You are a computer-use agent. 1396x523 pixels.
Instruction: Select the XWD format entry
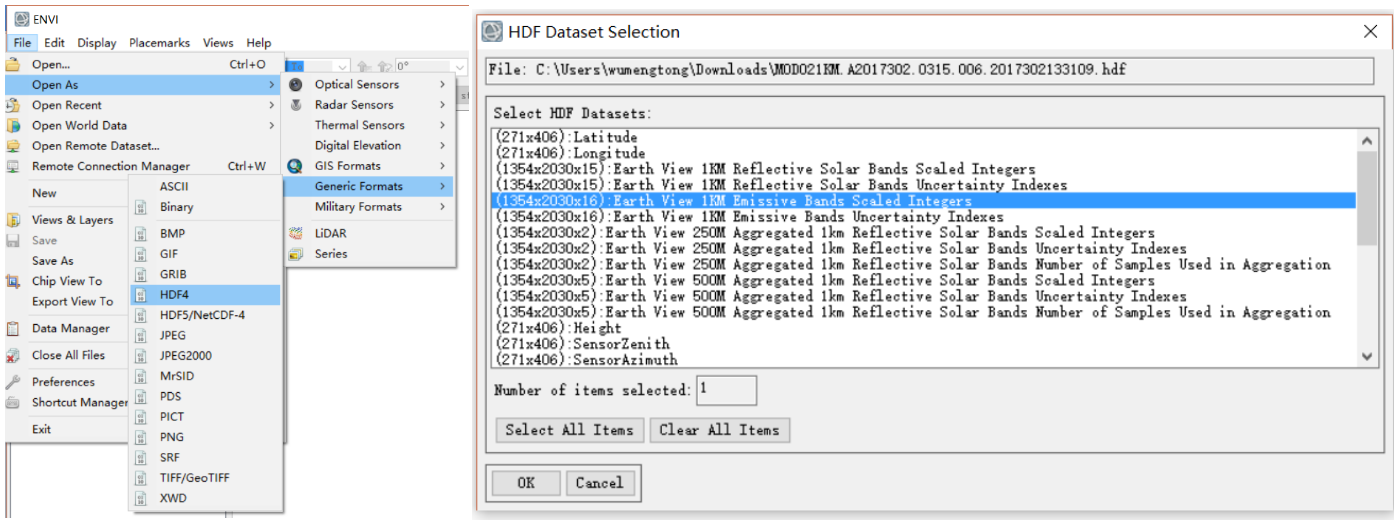pos(173,498)
